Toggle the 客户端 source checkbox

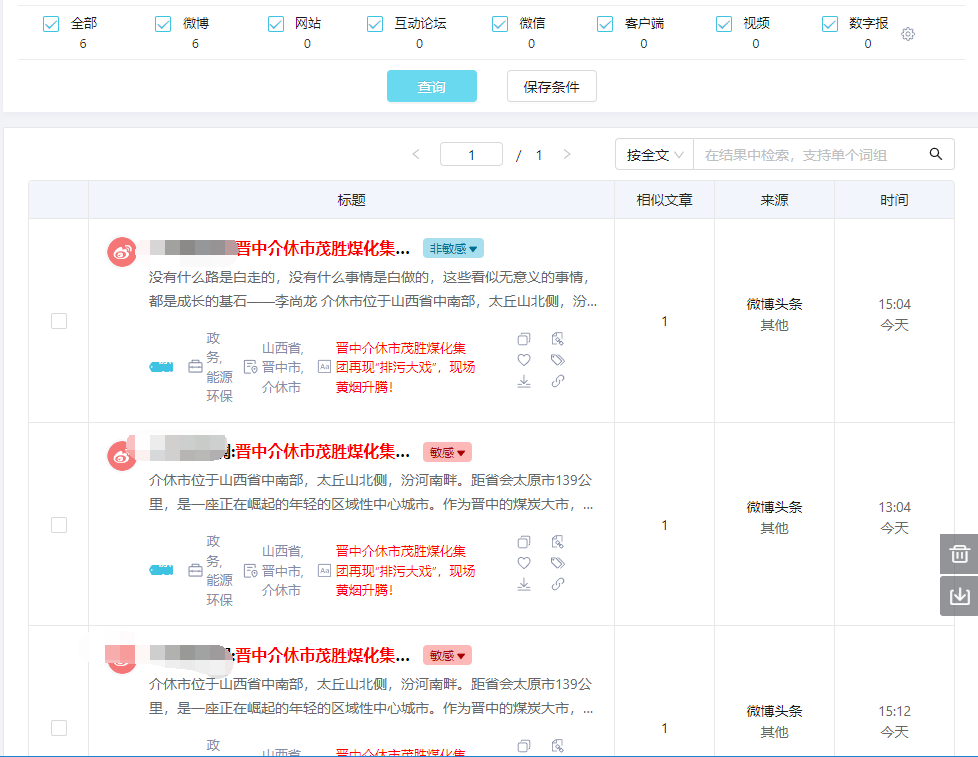[605, 24]
